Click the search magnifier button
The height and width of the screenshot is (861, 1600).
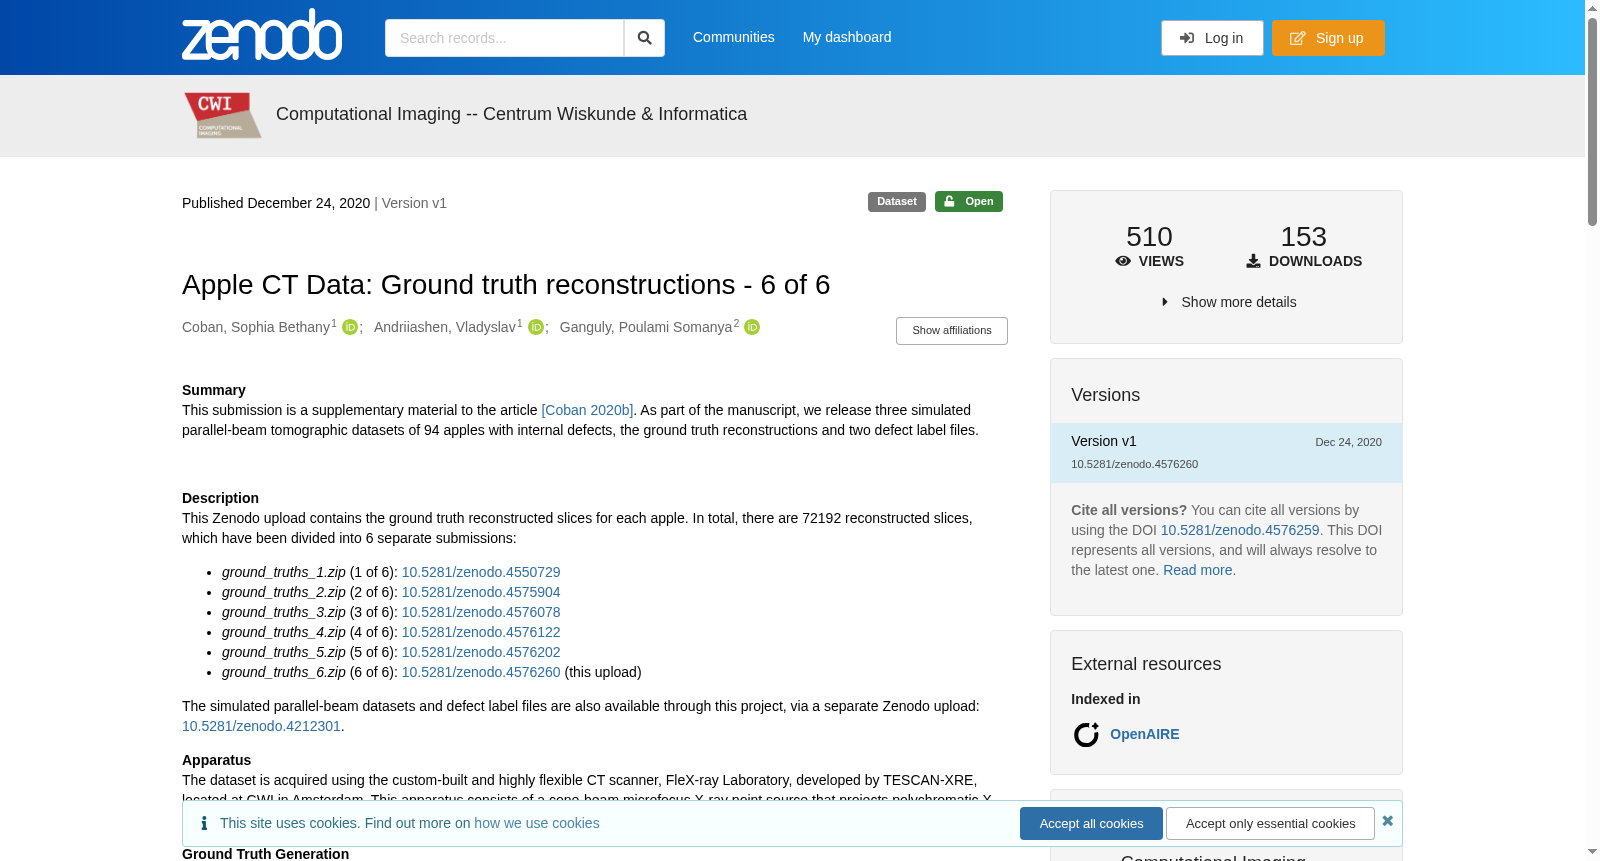click(644, 38)
